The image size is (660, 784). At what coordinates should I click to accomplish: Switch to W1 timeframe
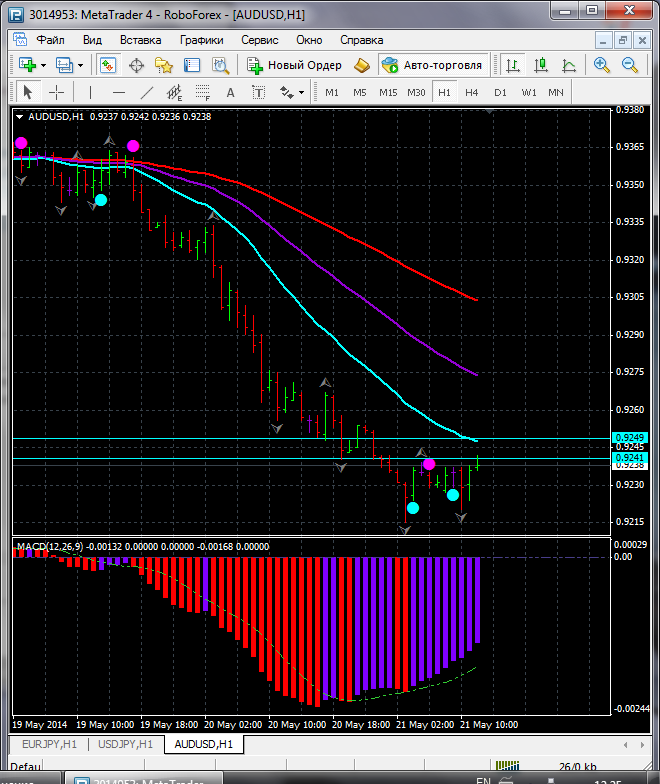point(528,92)
